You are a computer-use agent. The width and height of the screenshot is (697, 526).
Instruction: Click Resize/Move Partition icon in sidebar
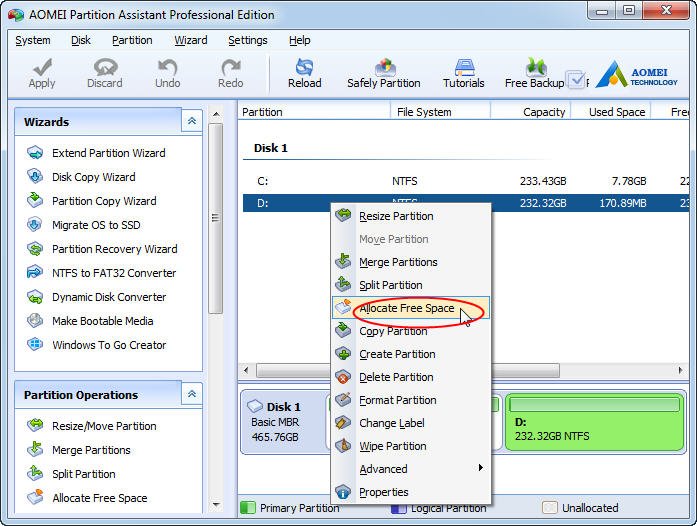(35, 426)
